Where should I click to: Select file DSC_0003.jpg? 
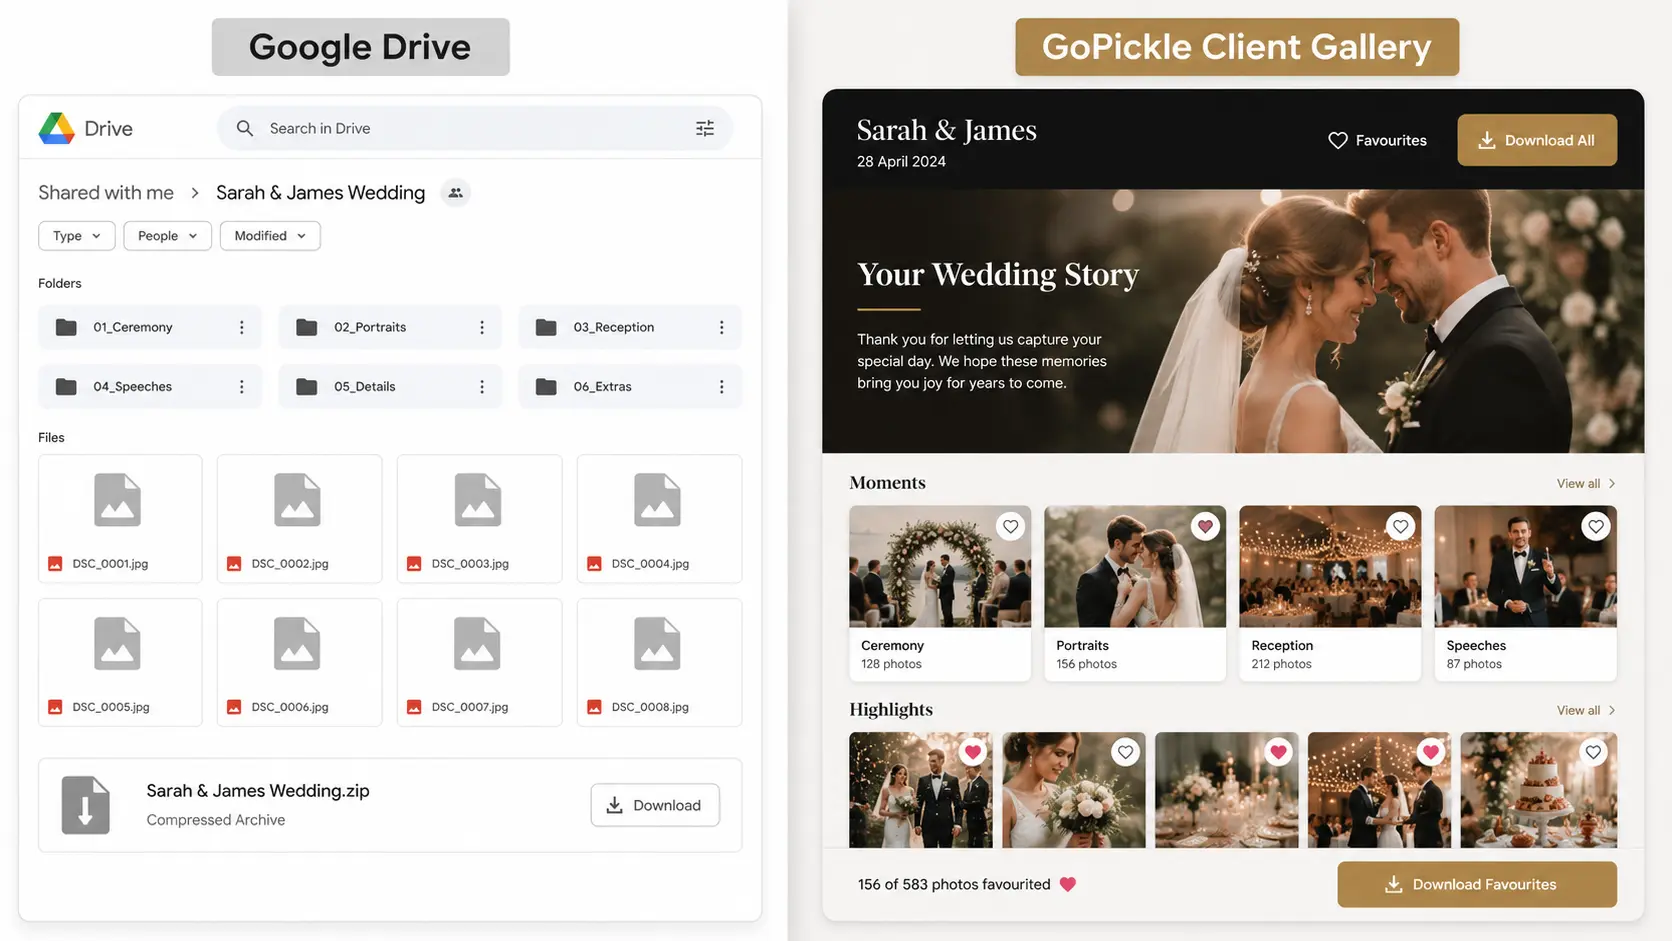[x=479, y=519]
